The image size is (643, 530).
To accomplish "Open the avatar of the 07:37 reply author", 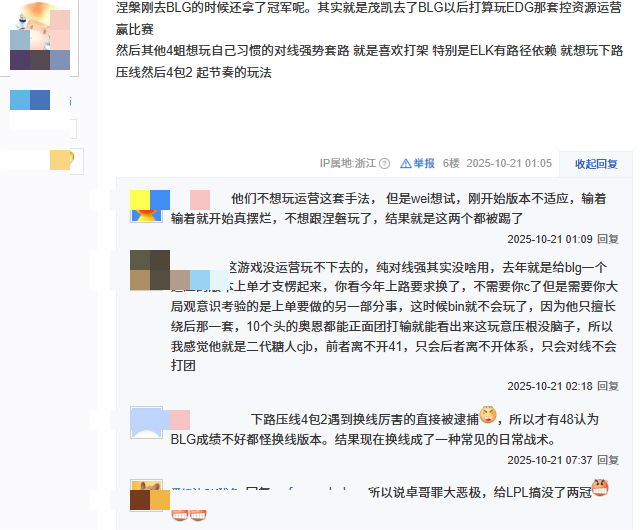I will 146,423.
